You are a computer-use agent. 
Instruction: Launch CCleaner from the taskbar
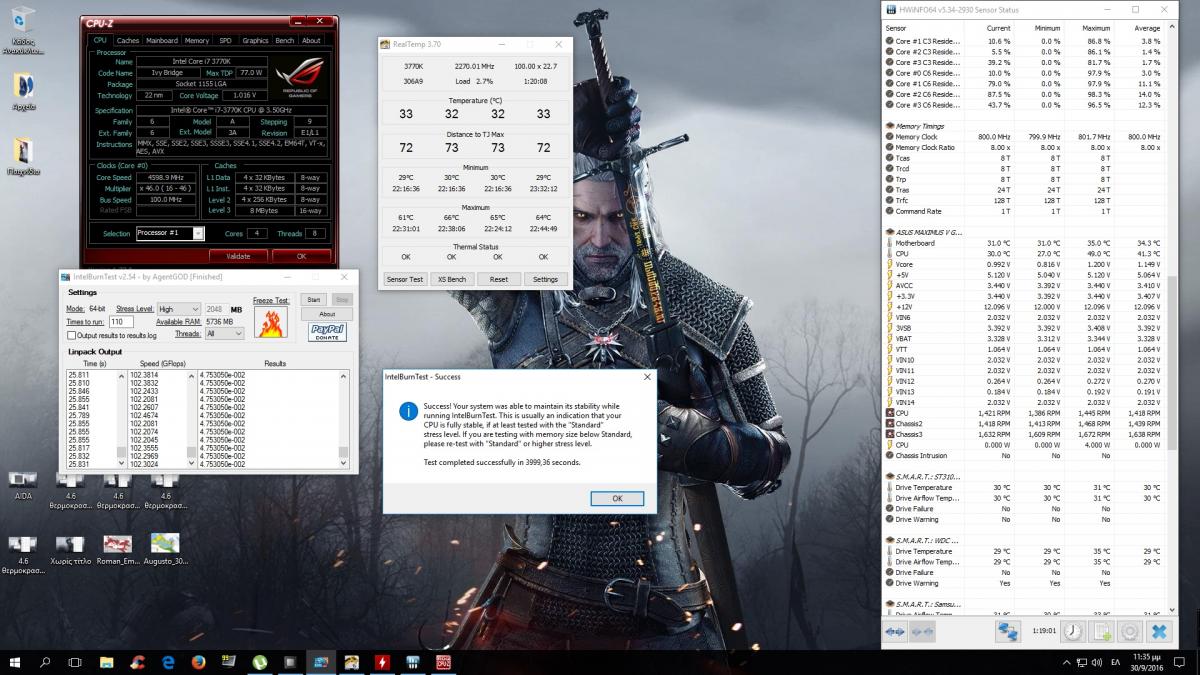coord(137,662)
